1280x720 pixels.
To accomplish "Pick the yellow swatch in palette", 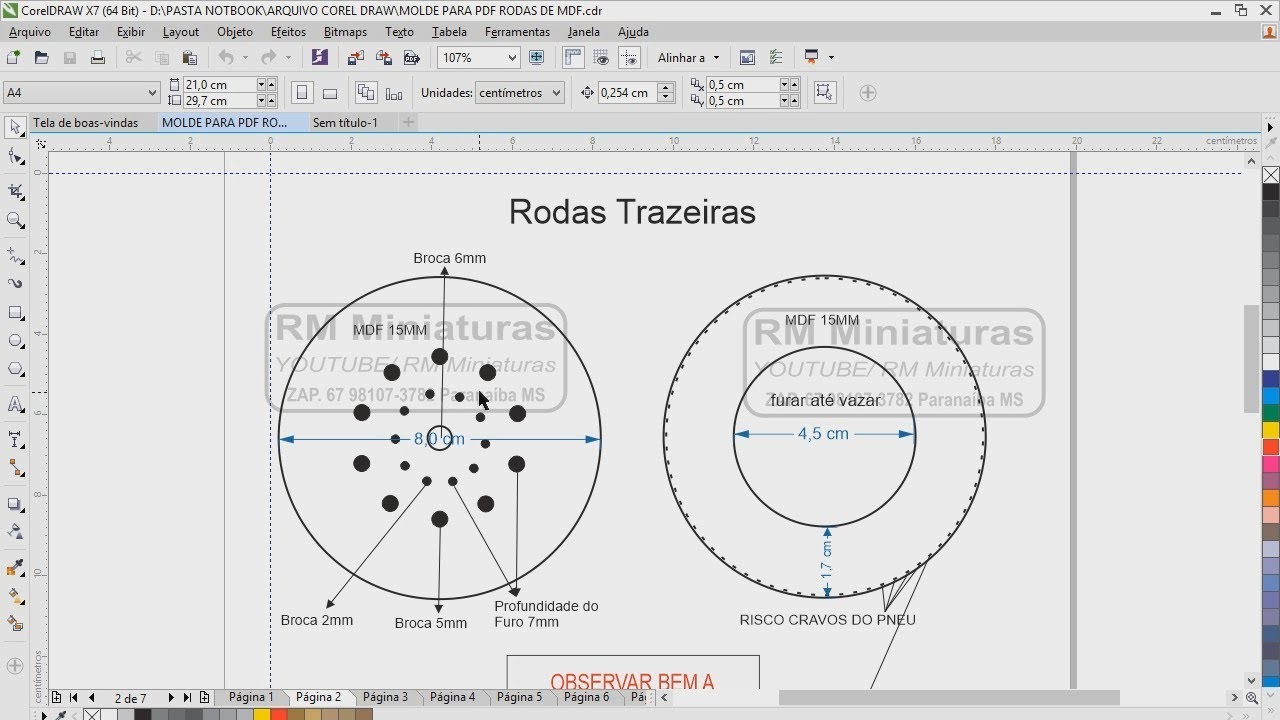I will click(1270, 430).
